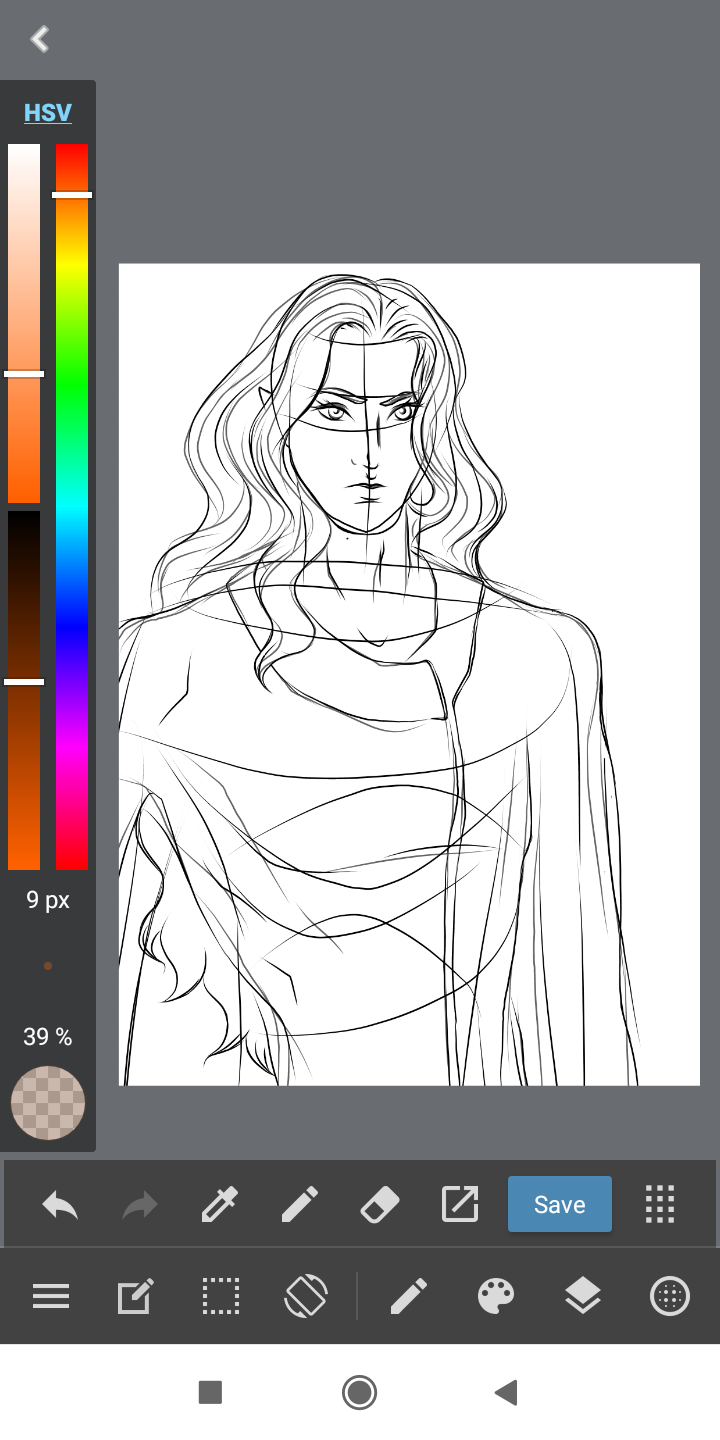The height and width of the screenshot is (1440, 720).
Task: Tap the current color checkered swatch
Action: click(48, 1103)
